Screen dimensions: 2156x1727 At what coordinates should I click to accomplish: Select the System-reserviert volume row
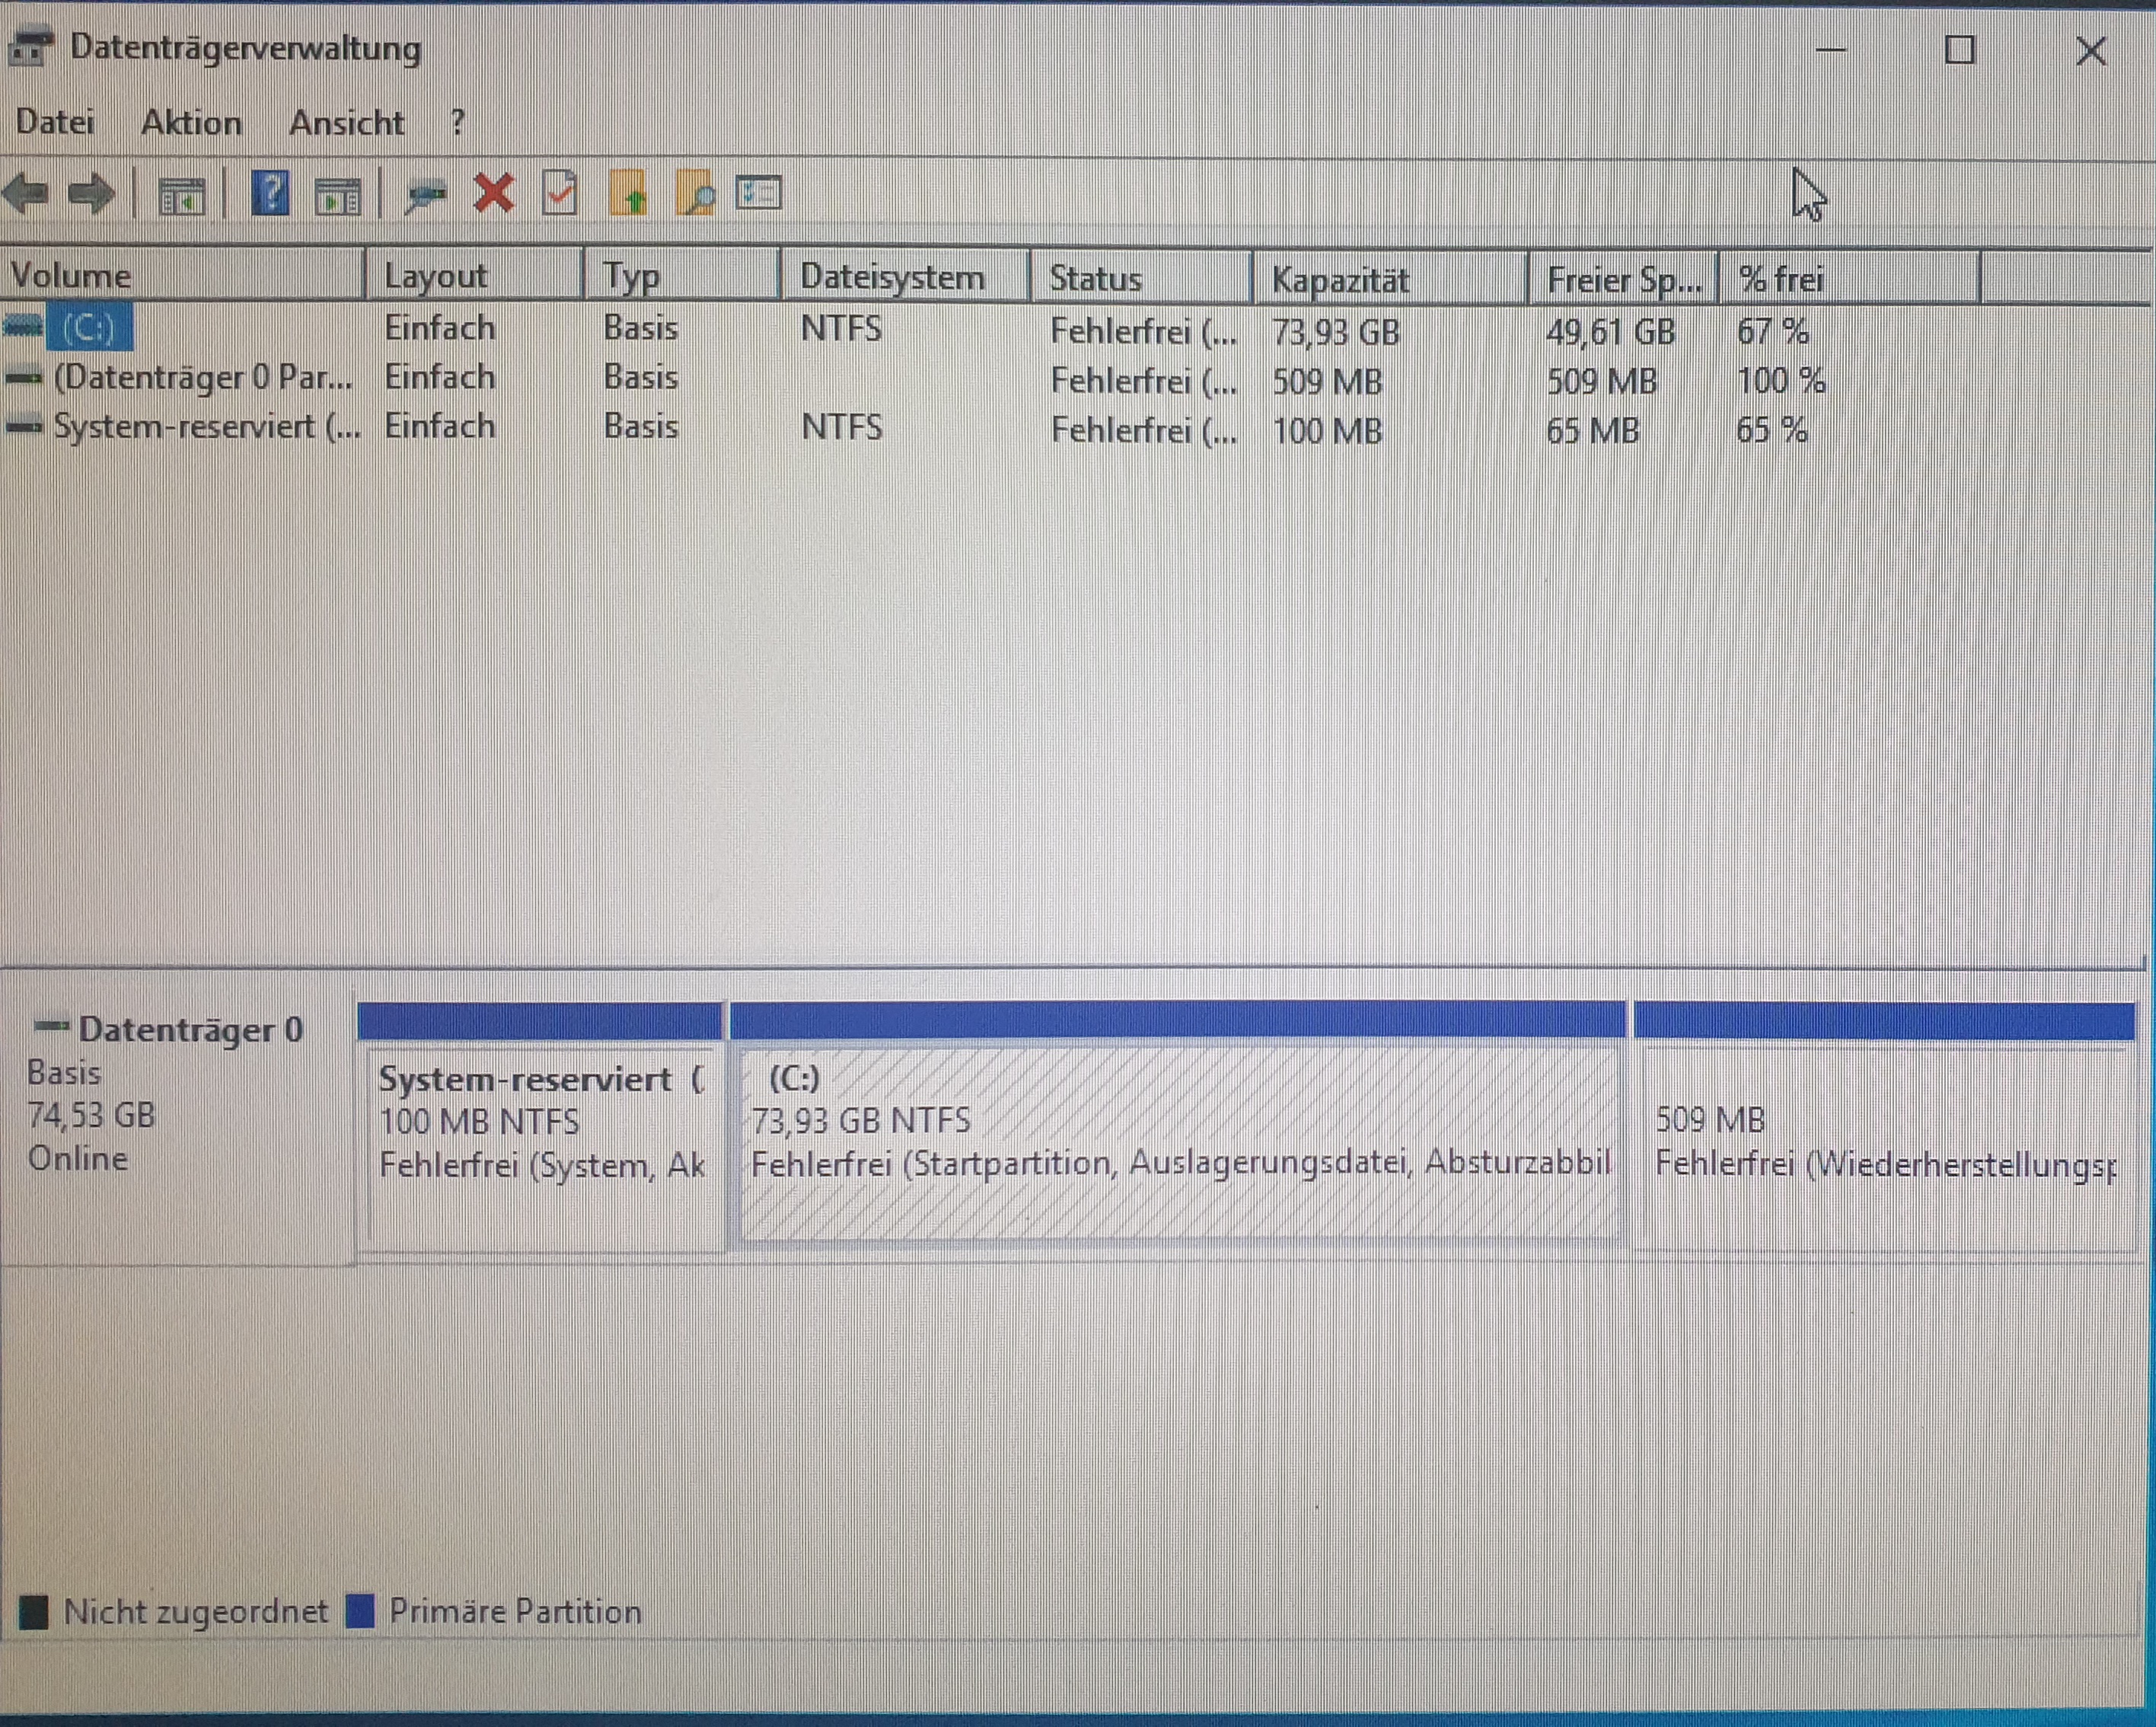click(x=206, y=427)
